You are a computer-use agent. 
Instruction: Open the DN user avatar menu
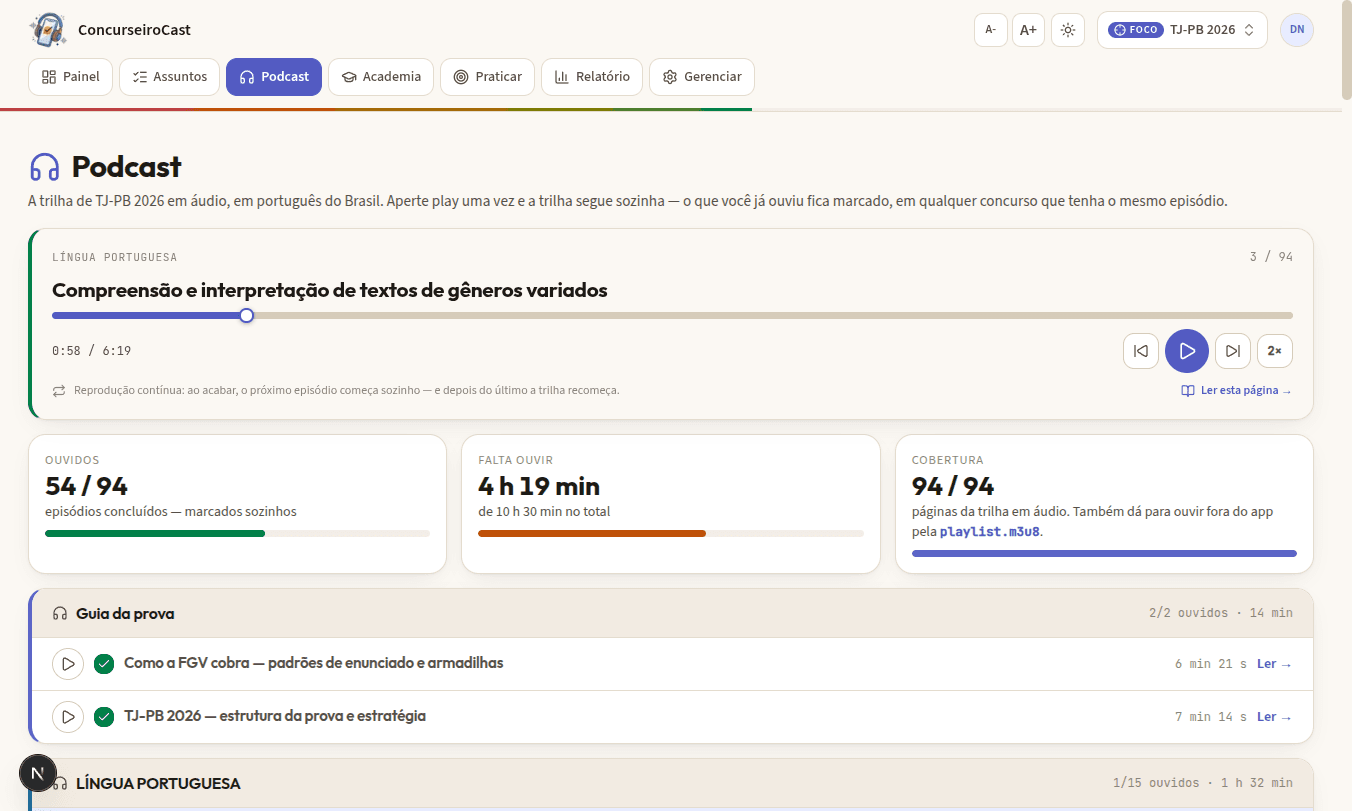point(1297,30)
